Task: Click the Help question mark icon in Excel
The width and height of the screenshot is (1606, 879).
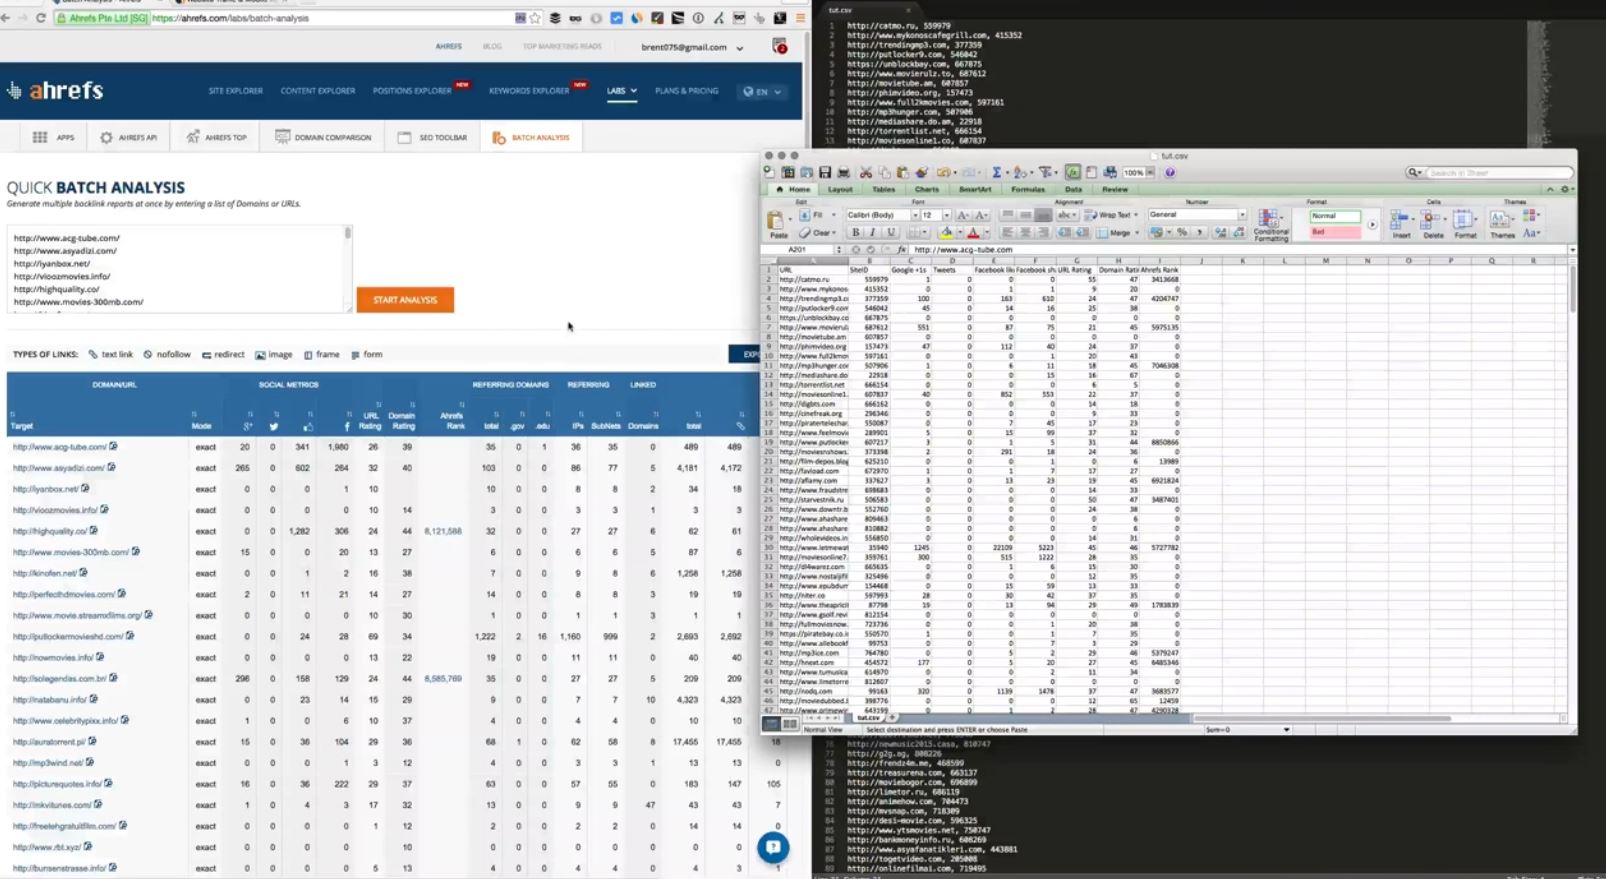Action: [x=1170, y=173]
